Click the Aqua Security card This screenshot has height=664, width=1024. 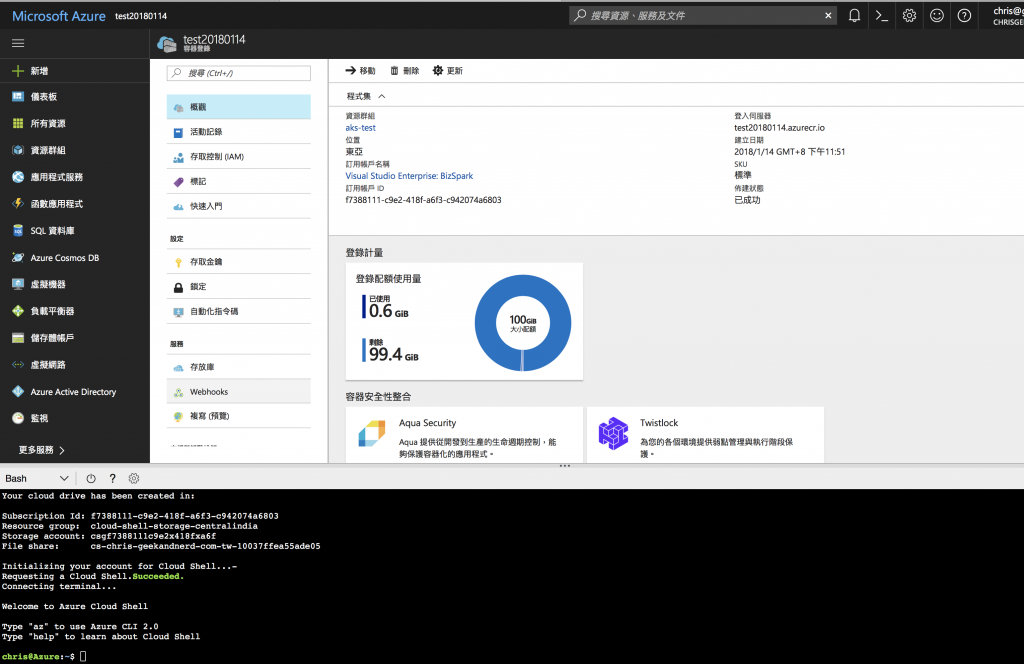coord(464,435)
